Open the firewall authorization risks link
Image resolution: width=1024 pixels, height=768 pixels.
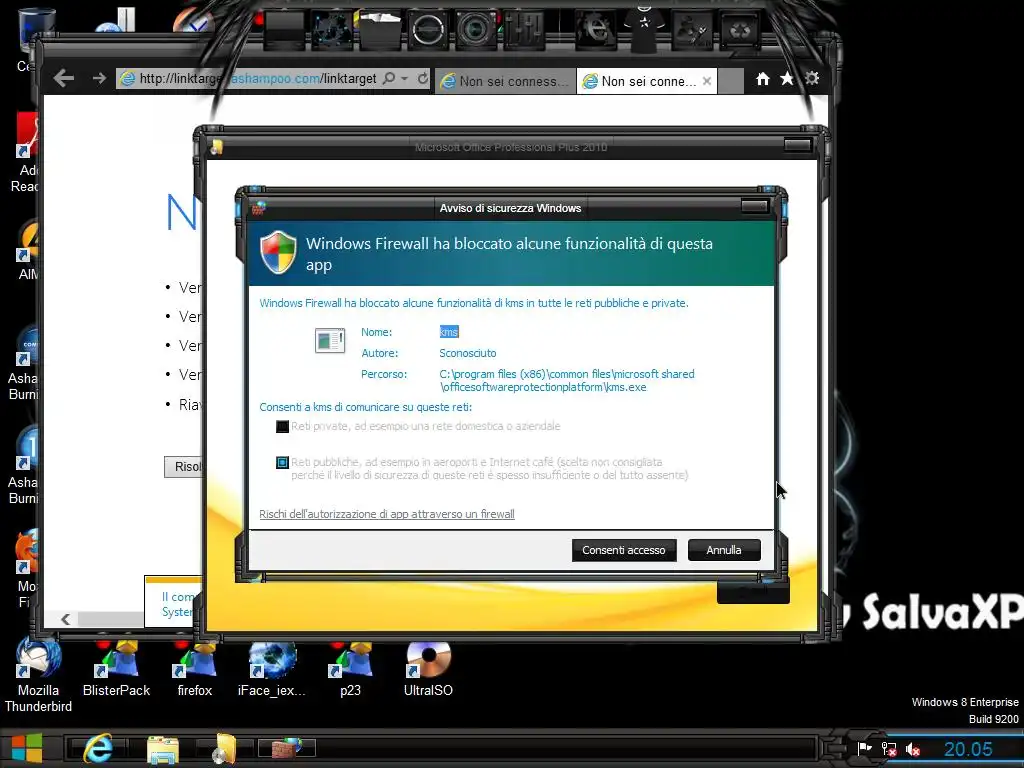pyautogui.click(x=387, y=514)
